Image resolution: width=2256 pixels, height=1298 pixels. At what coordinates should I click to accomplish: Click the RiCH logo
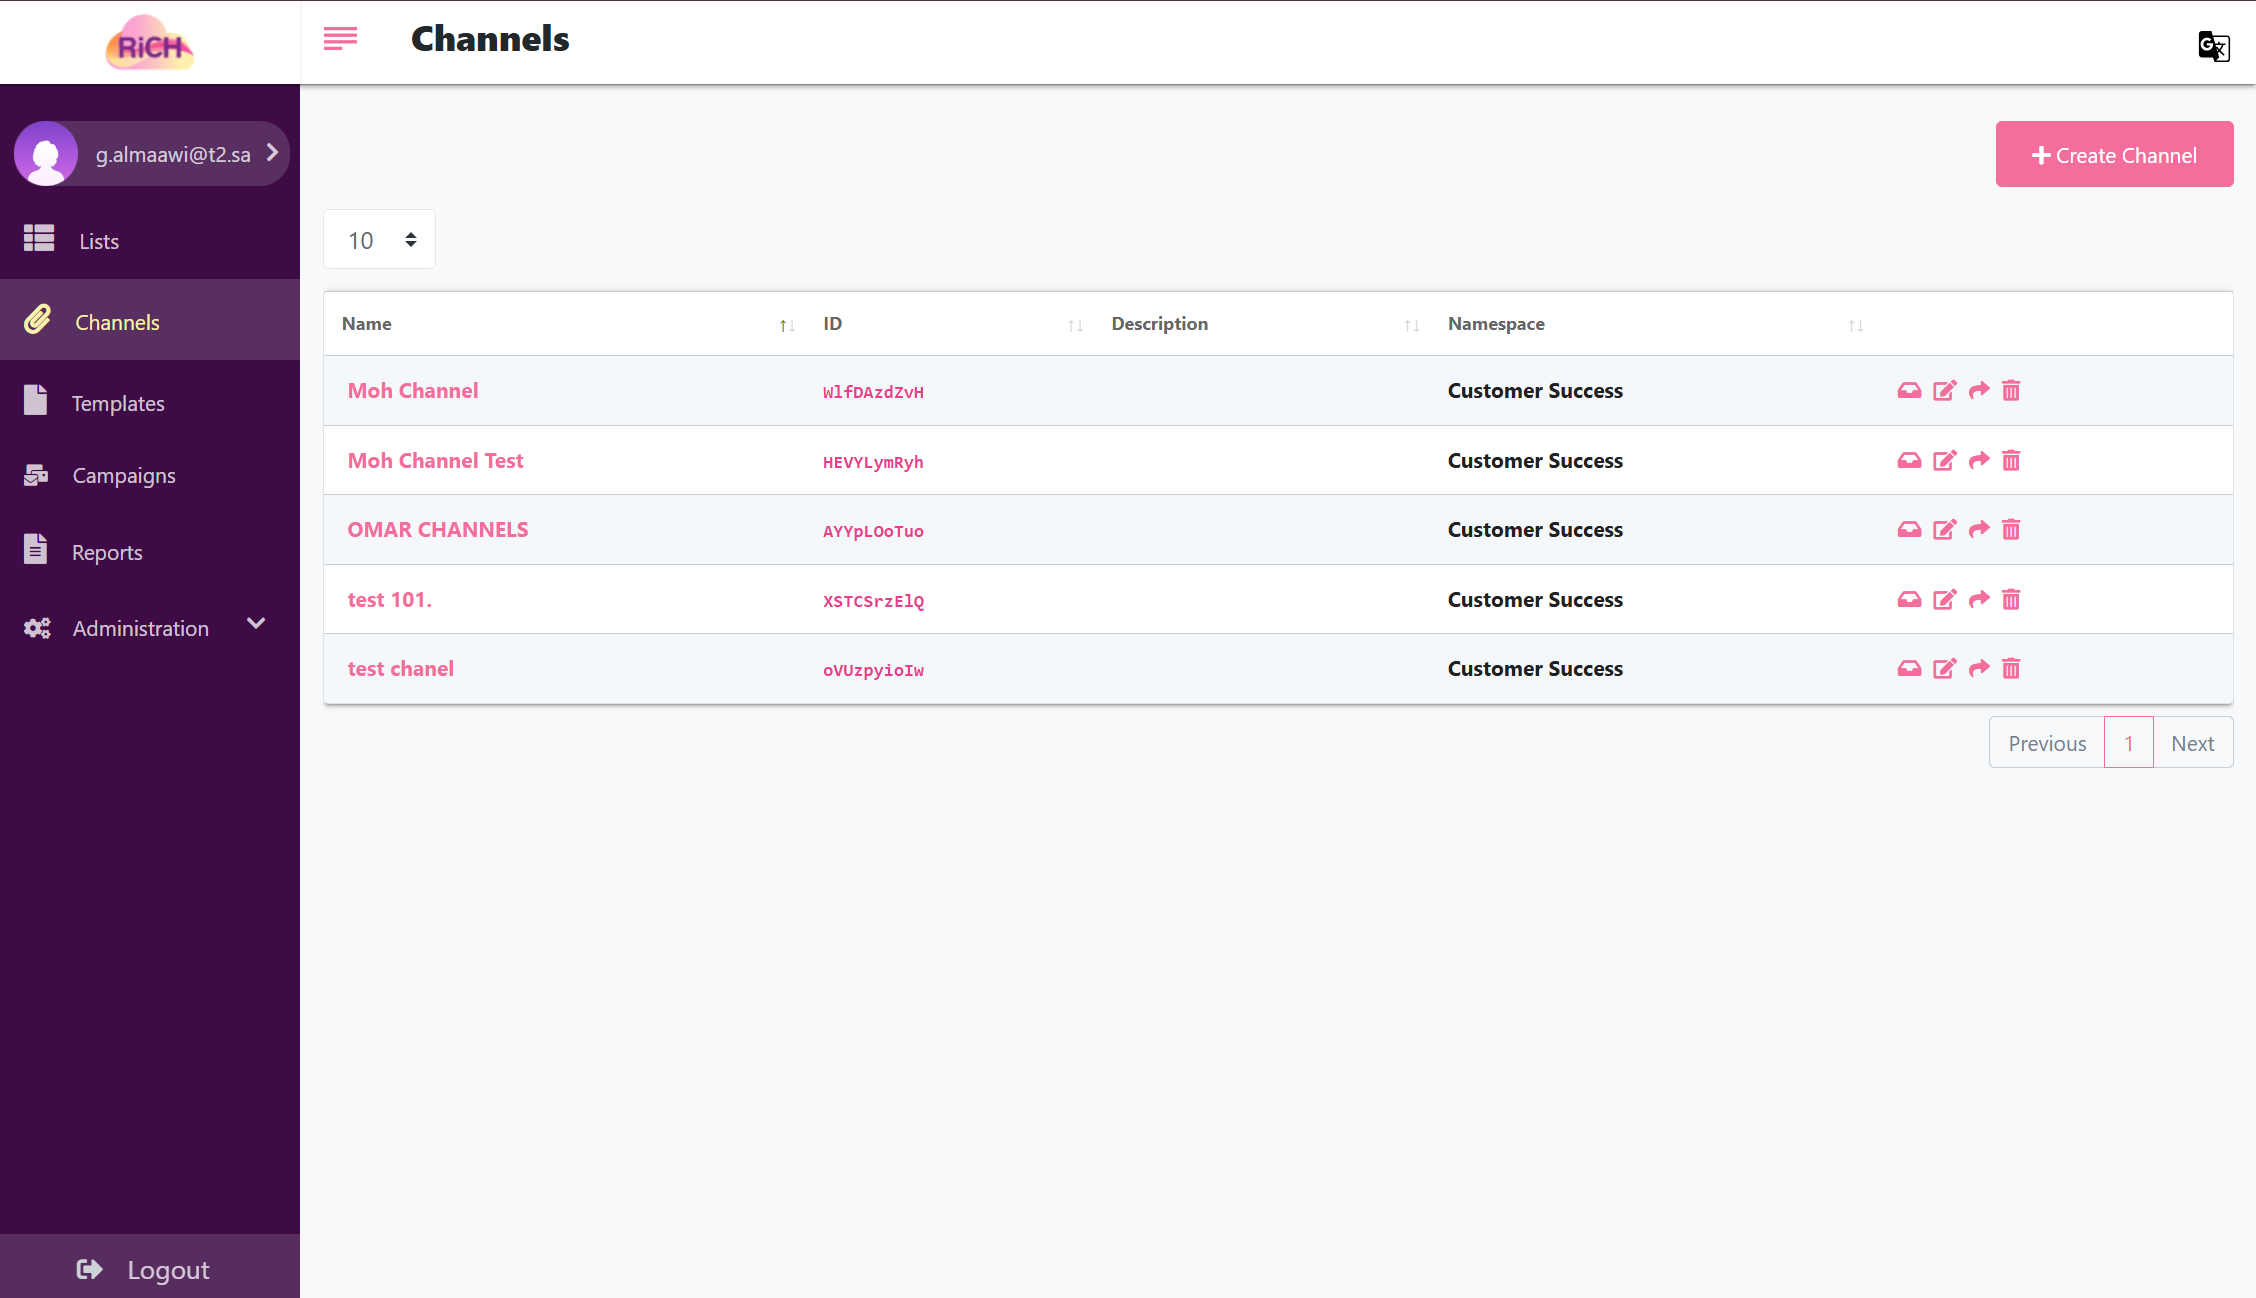[x=150, y=43]
